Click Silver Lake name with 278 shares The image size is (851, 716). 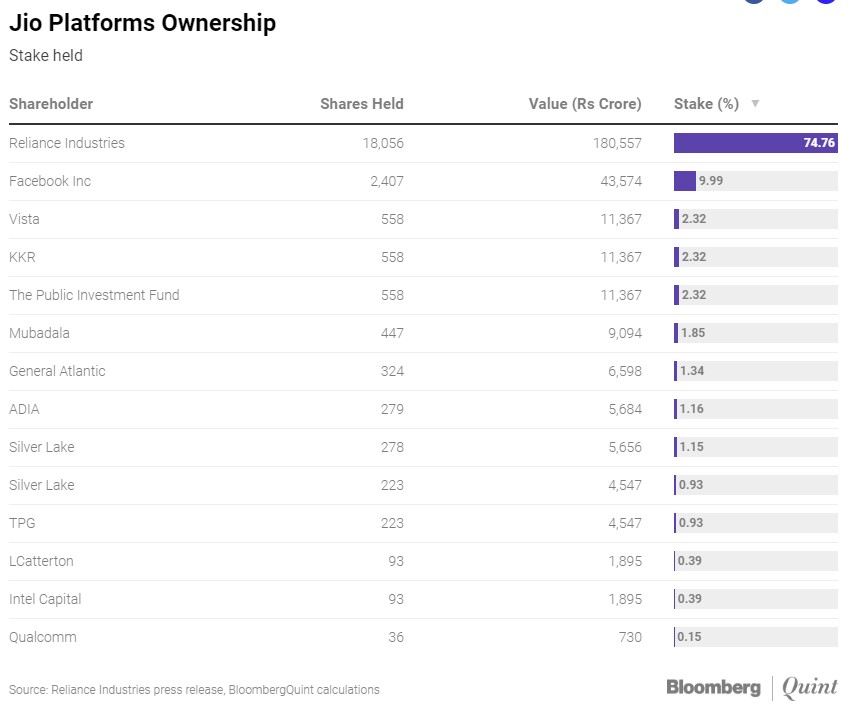tap(42, 447)
